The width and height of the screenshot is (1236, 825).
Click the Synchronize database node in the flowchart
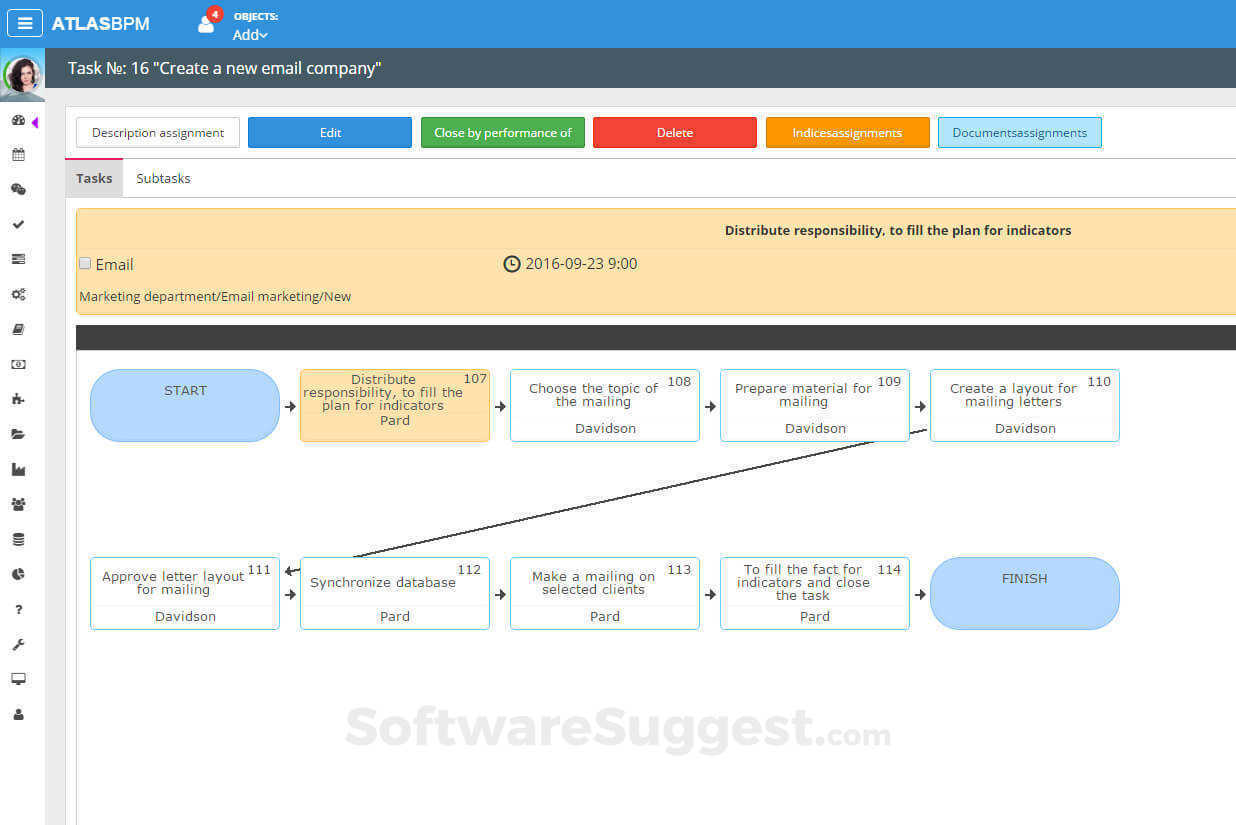coord(394,593)
